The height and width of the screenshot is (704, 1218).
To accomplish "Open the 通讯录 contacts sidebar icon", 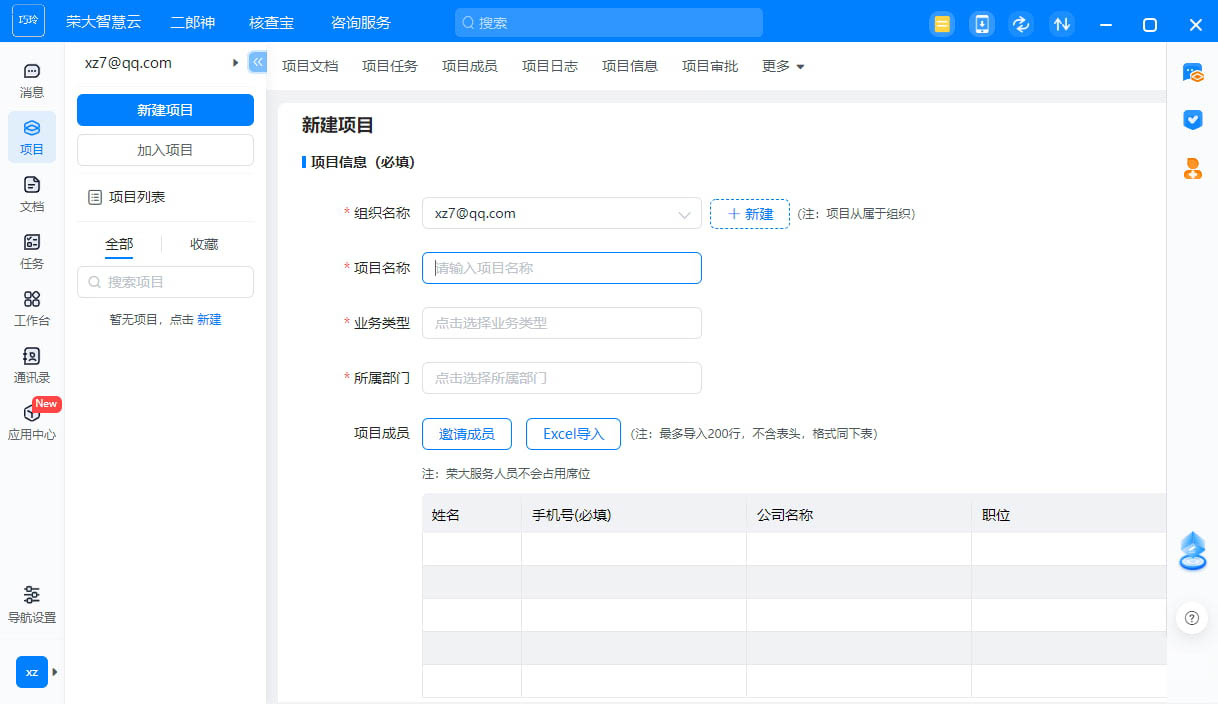I will (x=32, y=365).
